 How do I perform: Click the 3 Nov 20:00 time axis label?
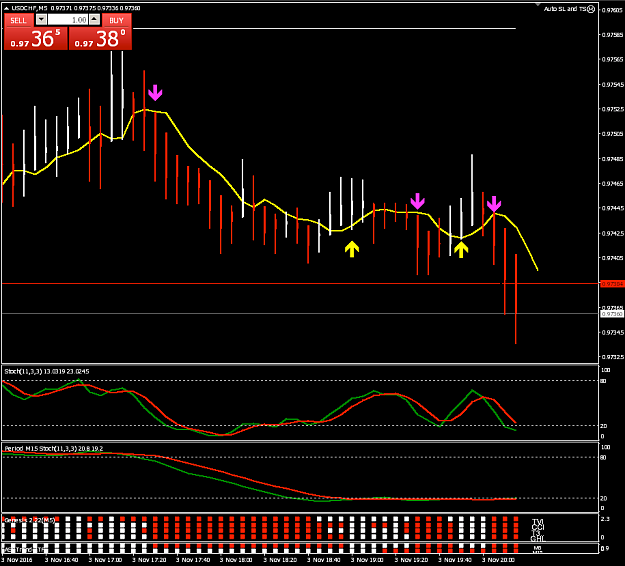[498, 560]
